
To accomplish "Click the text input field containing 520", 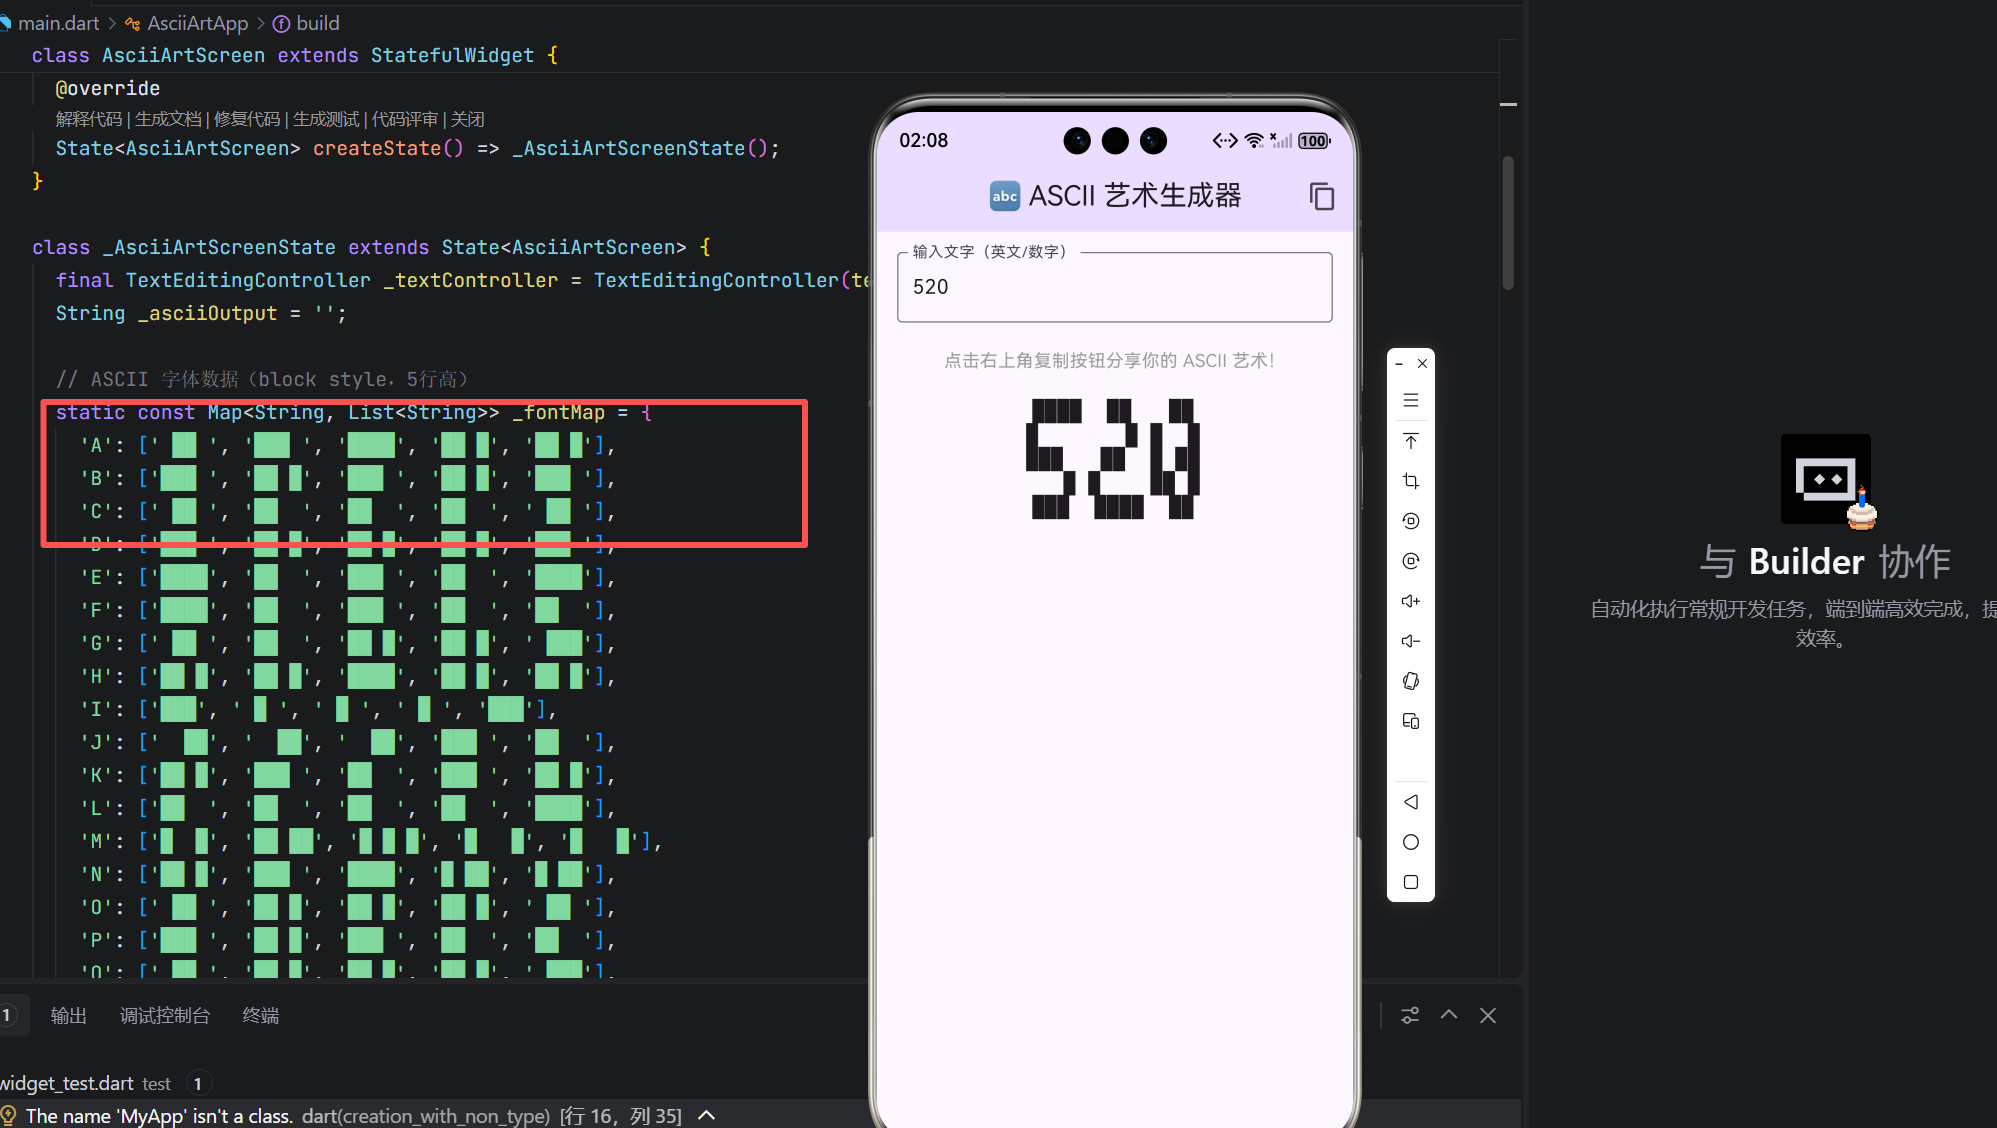I will (x=1114, y=287).
